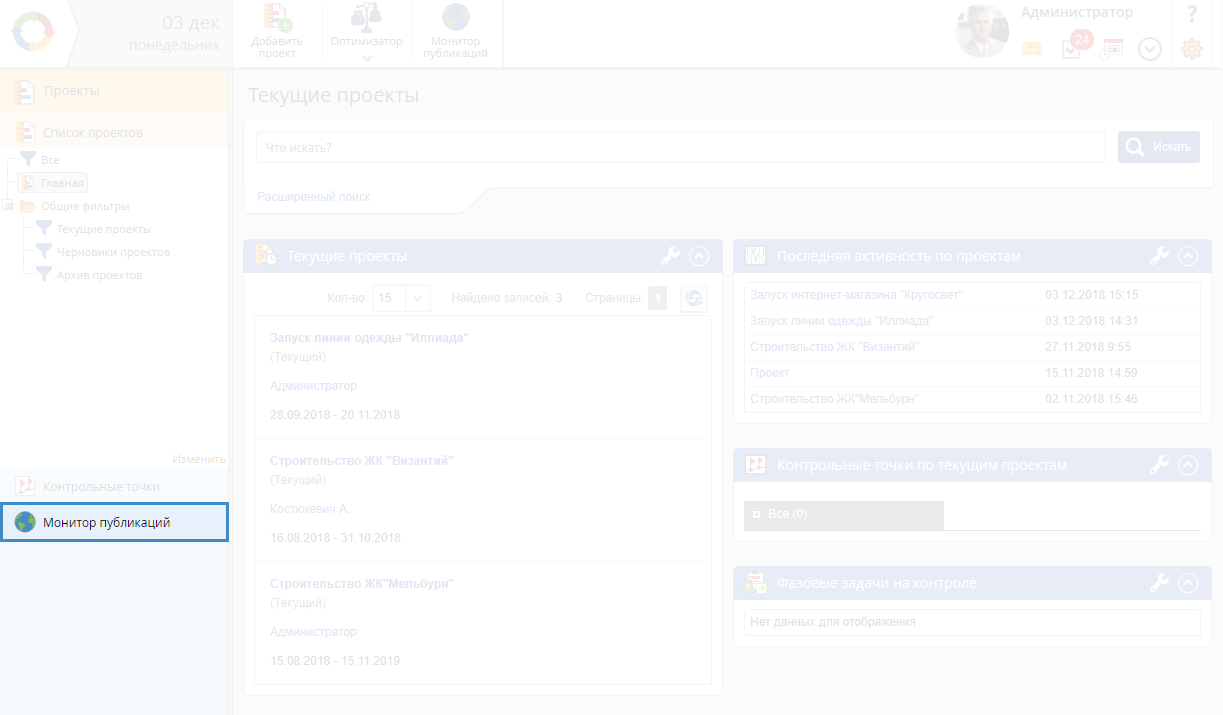
Task: Collapse the Общие фильтры tree folder
Action: point(8,206)
